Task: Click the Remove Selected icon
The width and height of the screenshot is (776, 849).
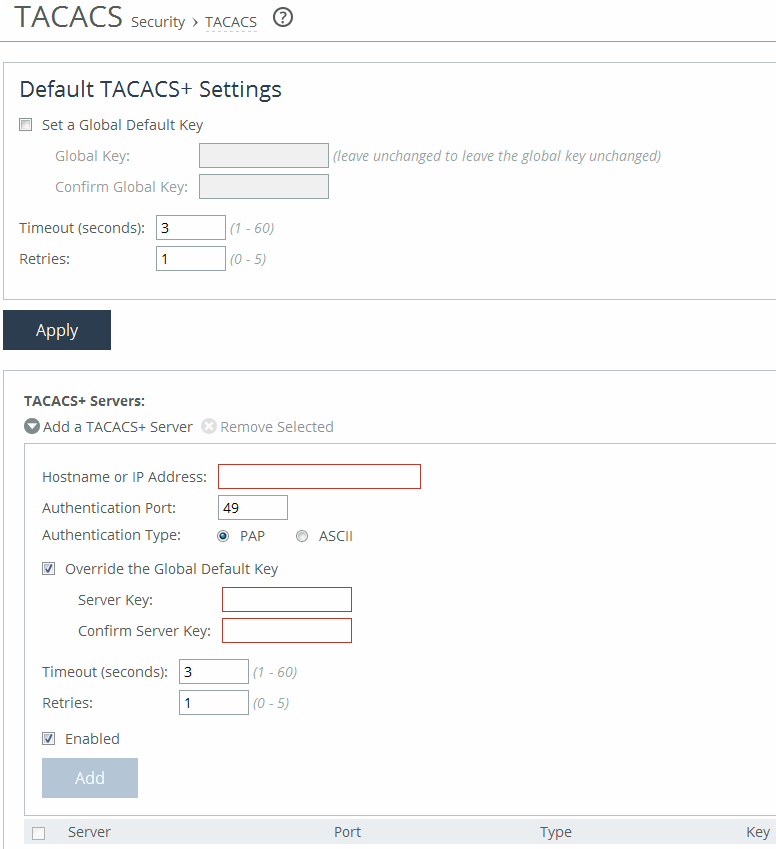Action: point(208,427)
